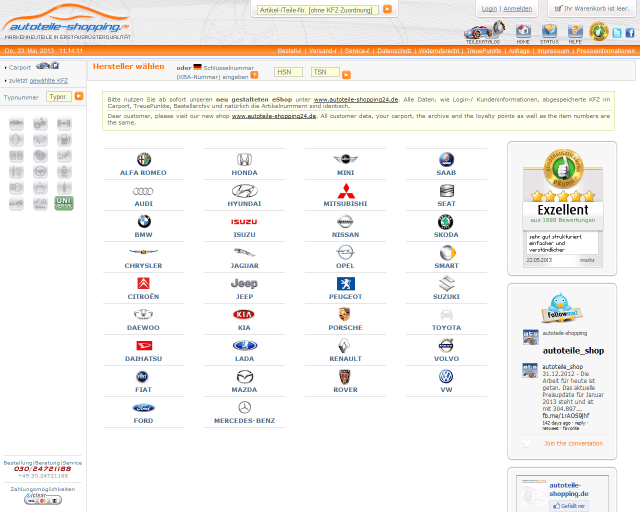Open the gears engine parts category icon

(40, 123)
